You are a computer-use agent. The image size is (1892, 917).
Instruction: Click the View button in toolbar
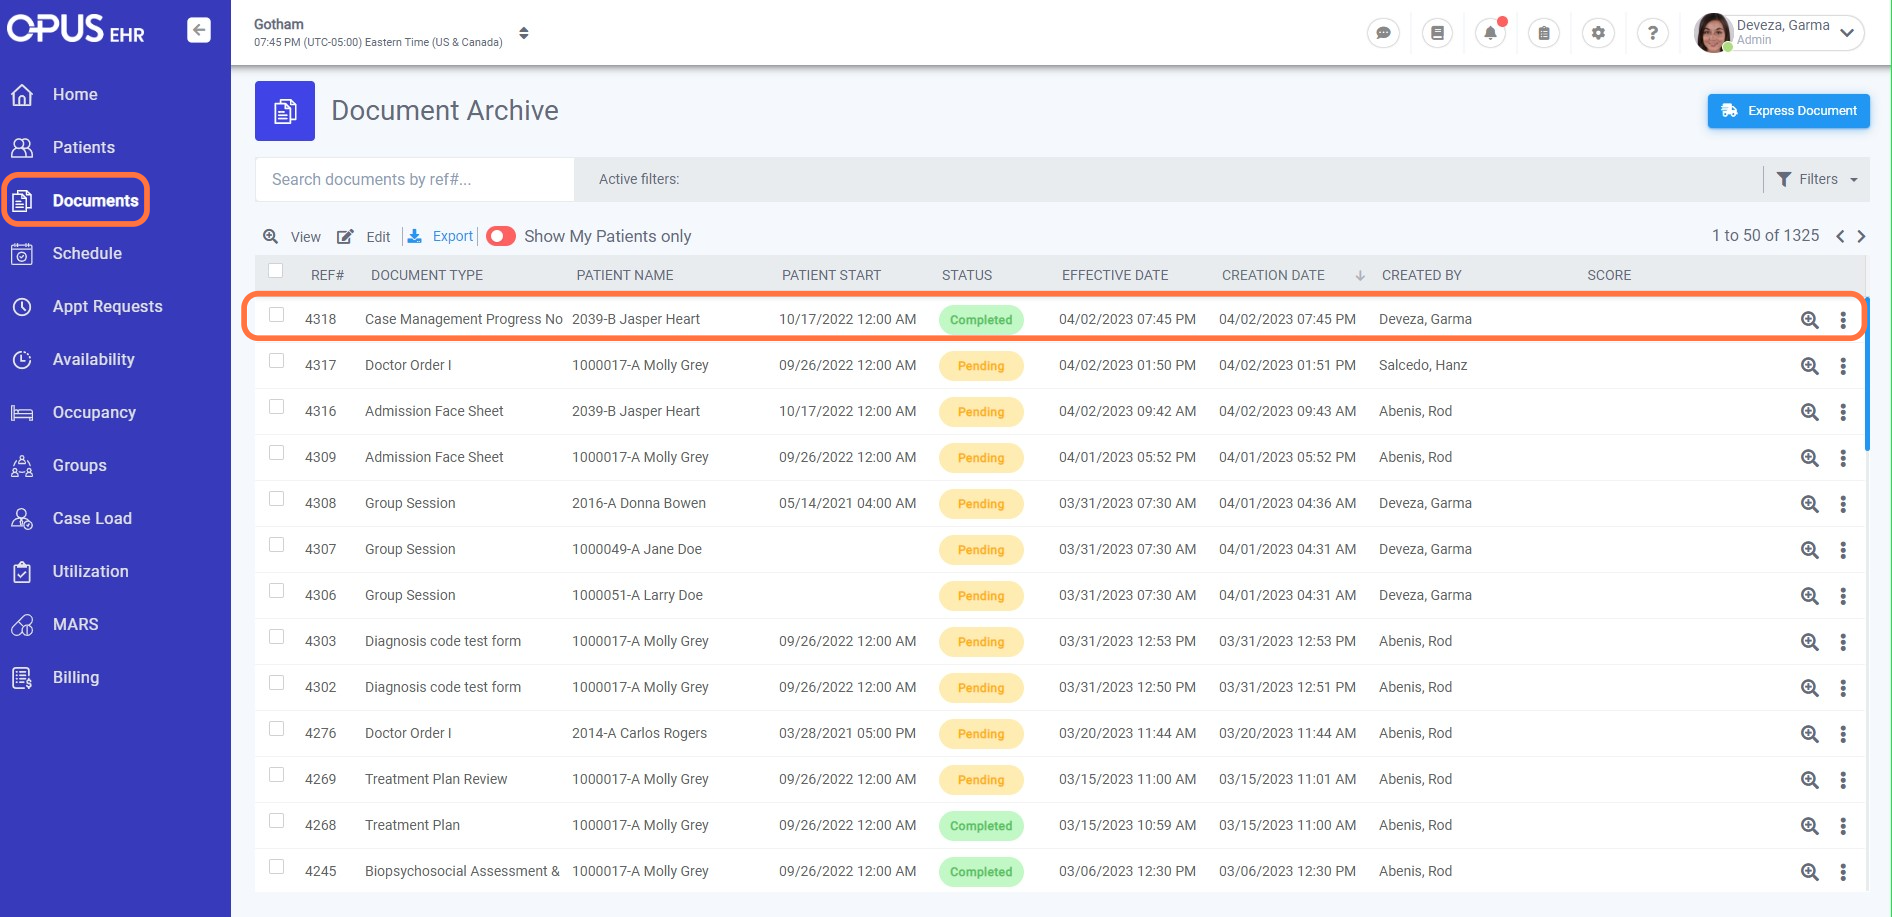pos(292,237)
